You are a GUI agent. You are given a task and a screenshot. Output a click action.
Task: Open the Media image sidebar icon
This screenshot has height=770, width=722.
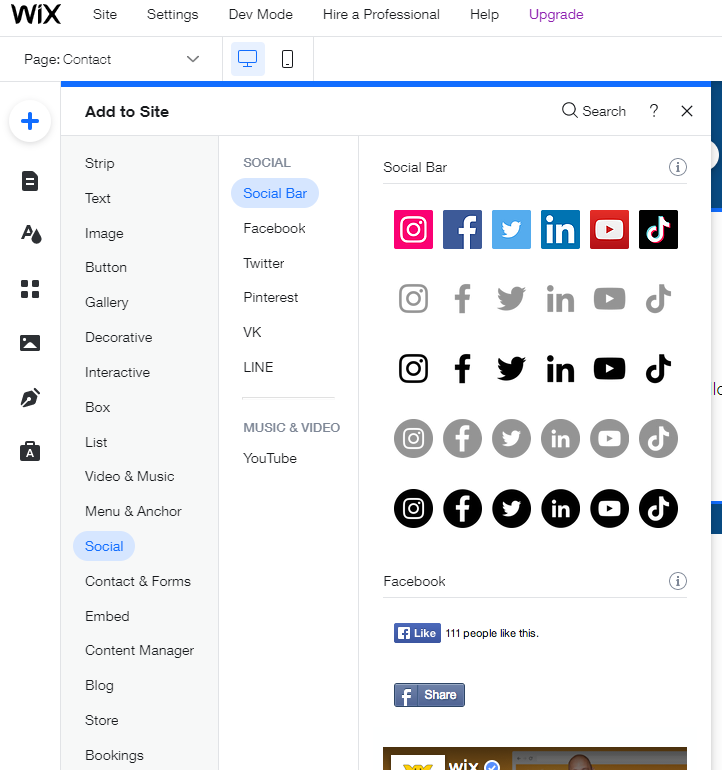[30, 343]
